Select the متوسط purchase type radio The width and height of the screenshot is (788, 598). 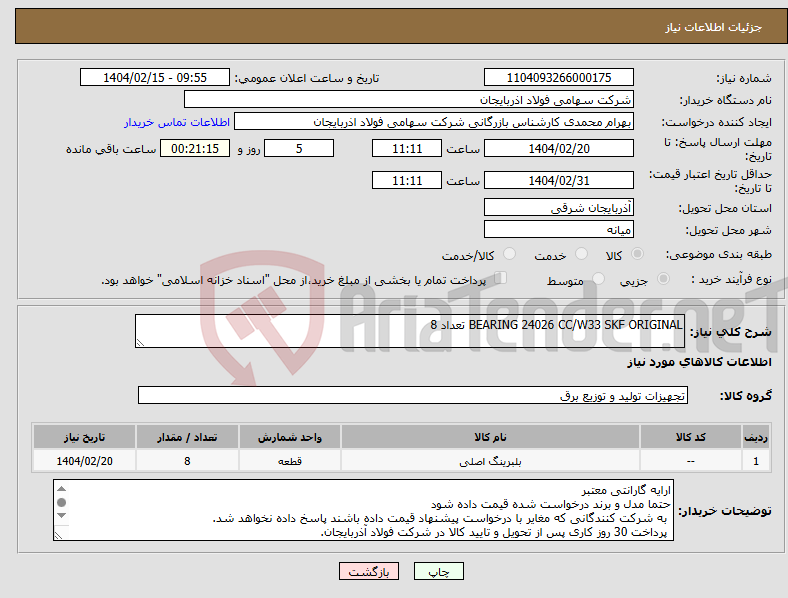click(598, 279)
